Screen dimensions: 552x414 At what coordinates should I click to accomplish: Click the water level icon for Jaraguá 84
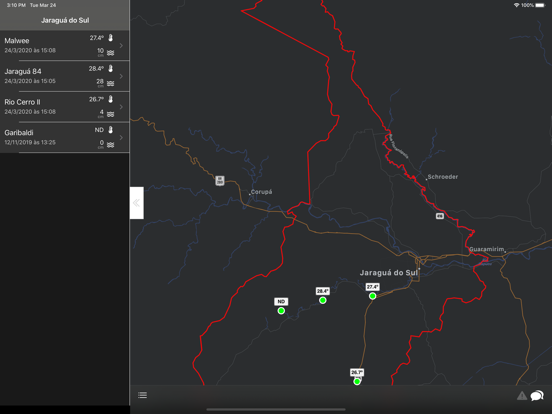click(x=111, y=83)
